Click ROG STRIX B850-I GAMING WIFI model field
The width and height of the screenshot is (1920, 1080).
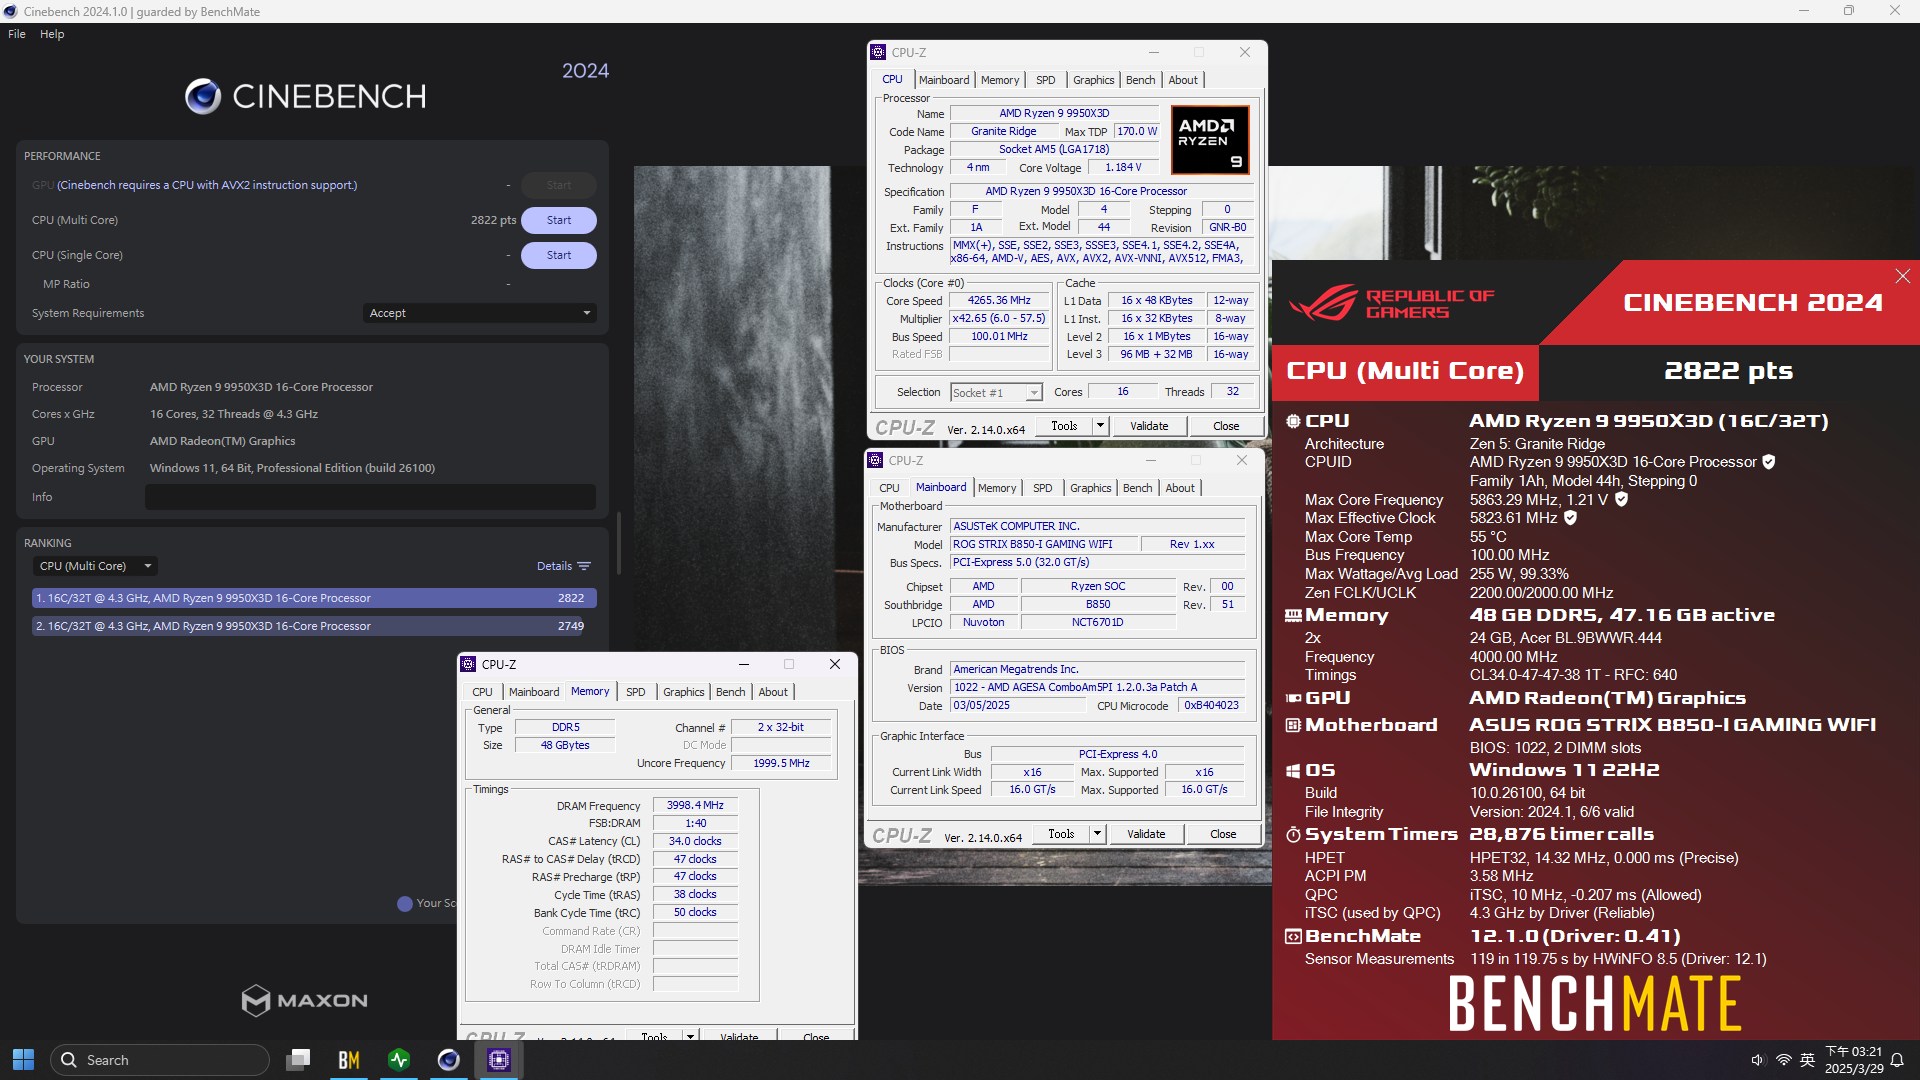pyautogui.click(x=1044, y=545)
